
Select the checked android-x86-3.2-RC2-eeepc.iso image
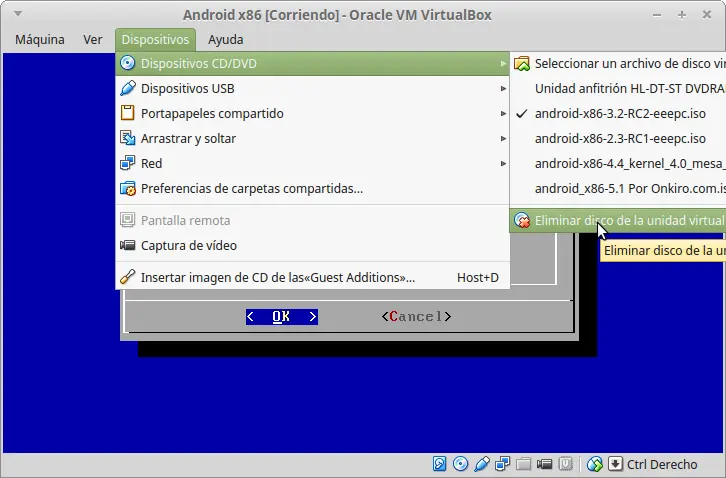click(x=618, y=113)
